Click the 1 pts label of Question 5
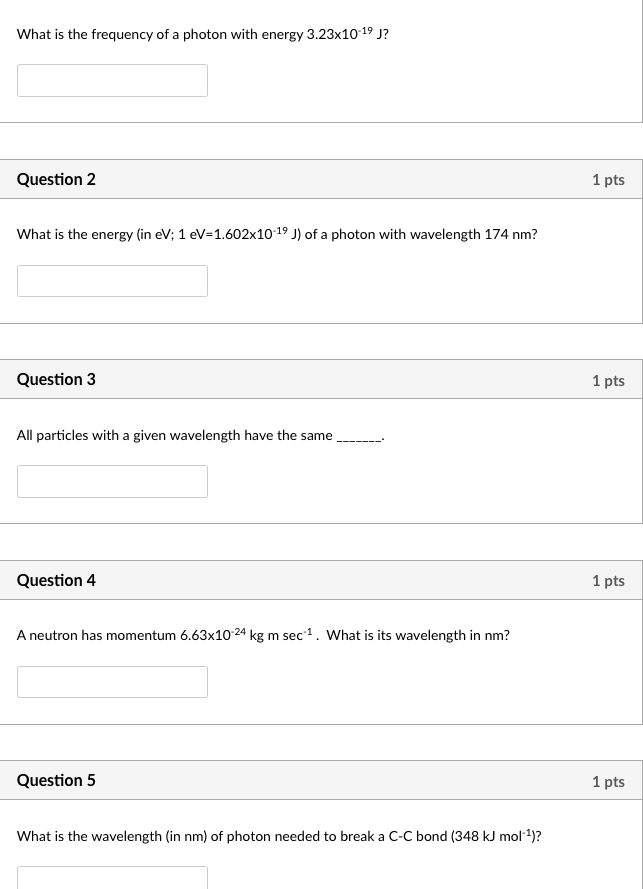Viewport: 643px width, 889px height. [x=608, y=781]
